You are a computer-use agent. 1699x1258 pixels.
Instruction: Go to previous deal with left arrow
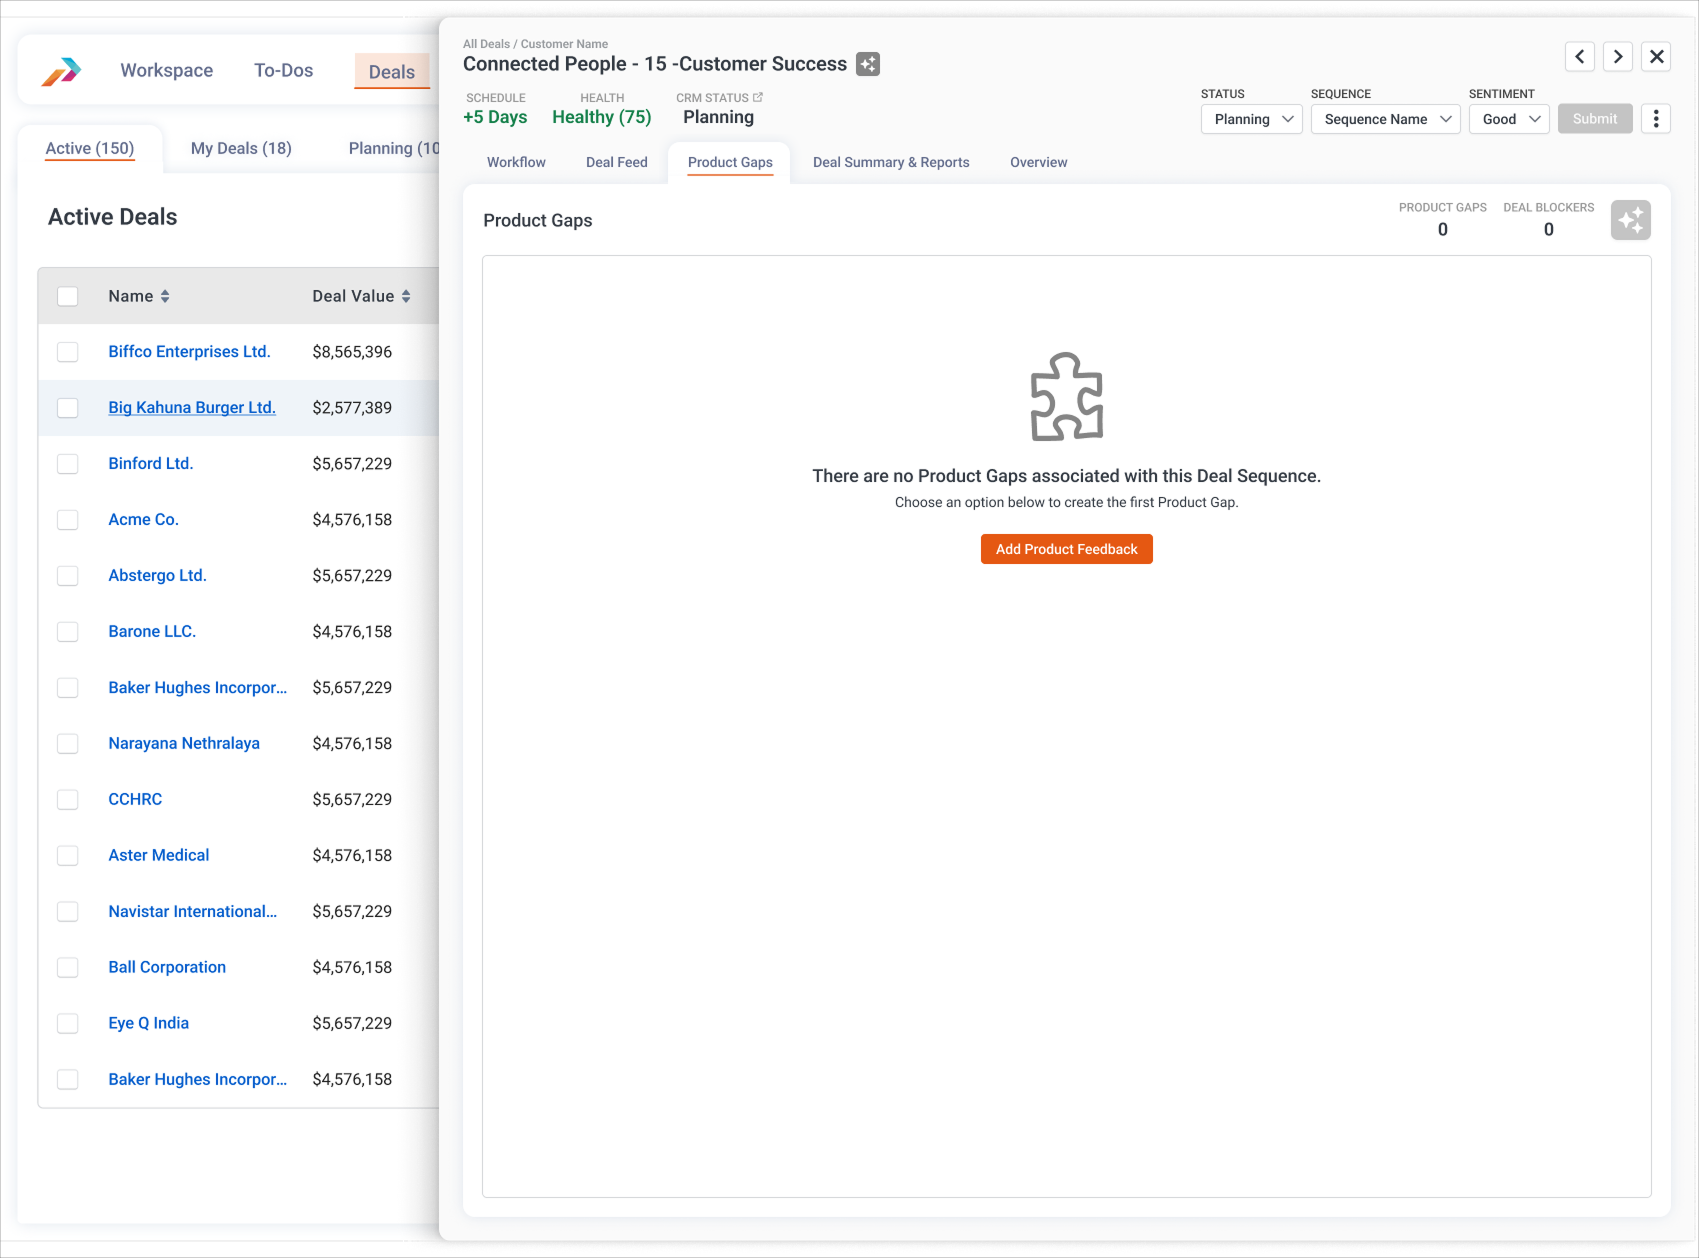pyautogui.click(x=1580, y=57)
